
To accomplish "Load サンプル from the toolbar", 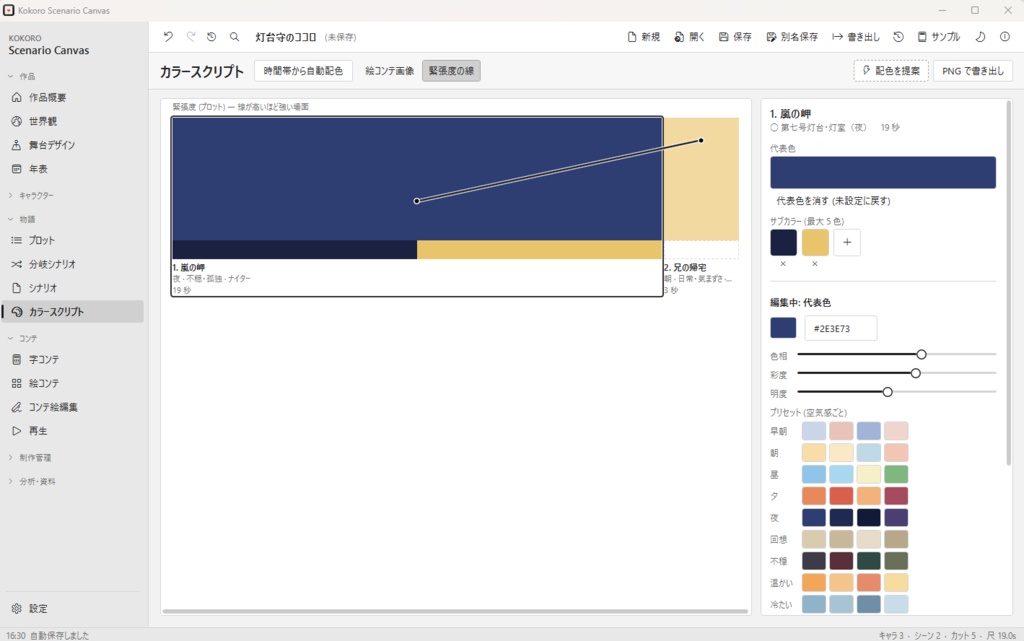I will click(x=938, y=37).
